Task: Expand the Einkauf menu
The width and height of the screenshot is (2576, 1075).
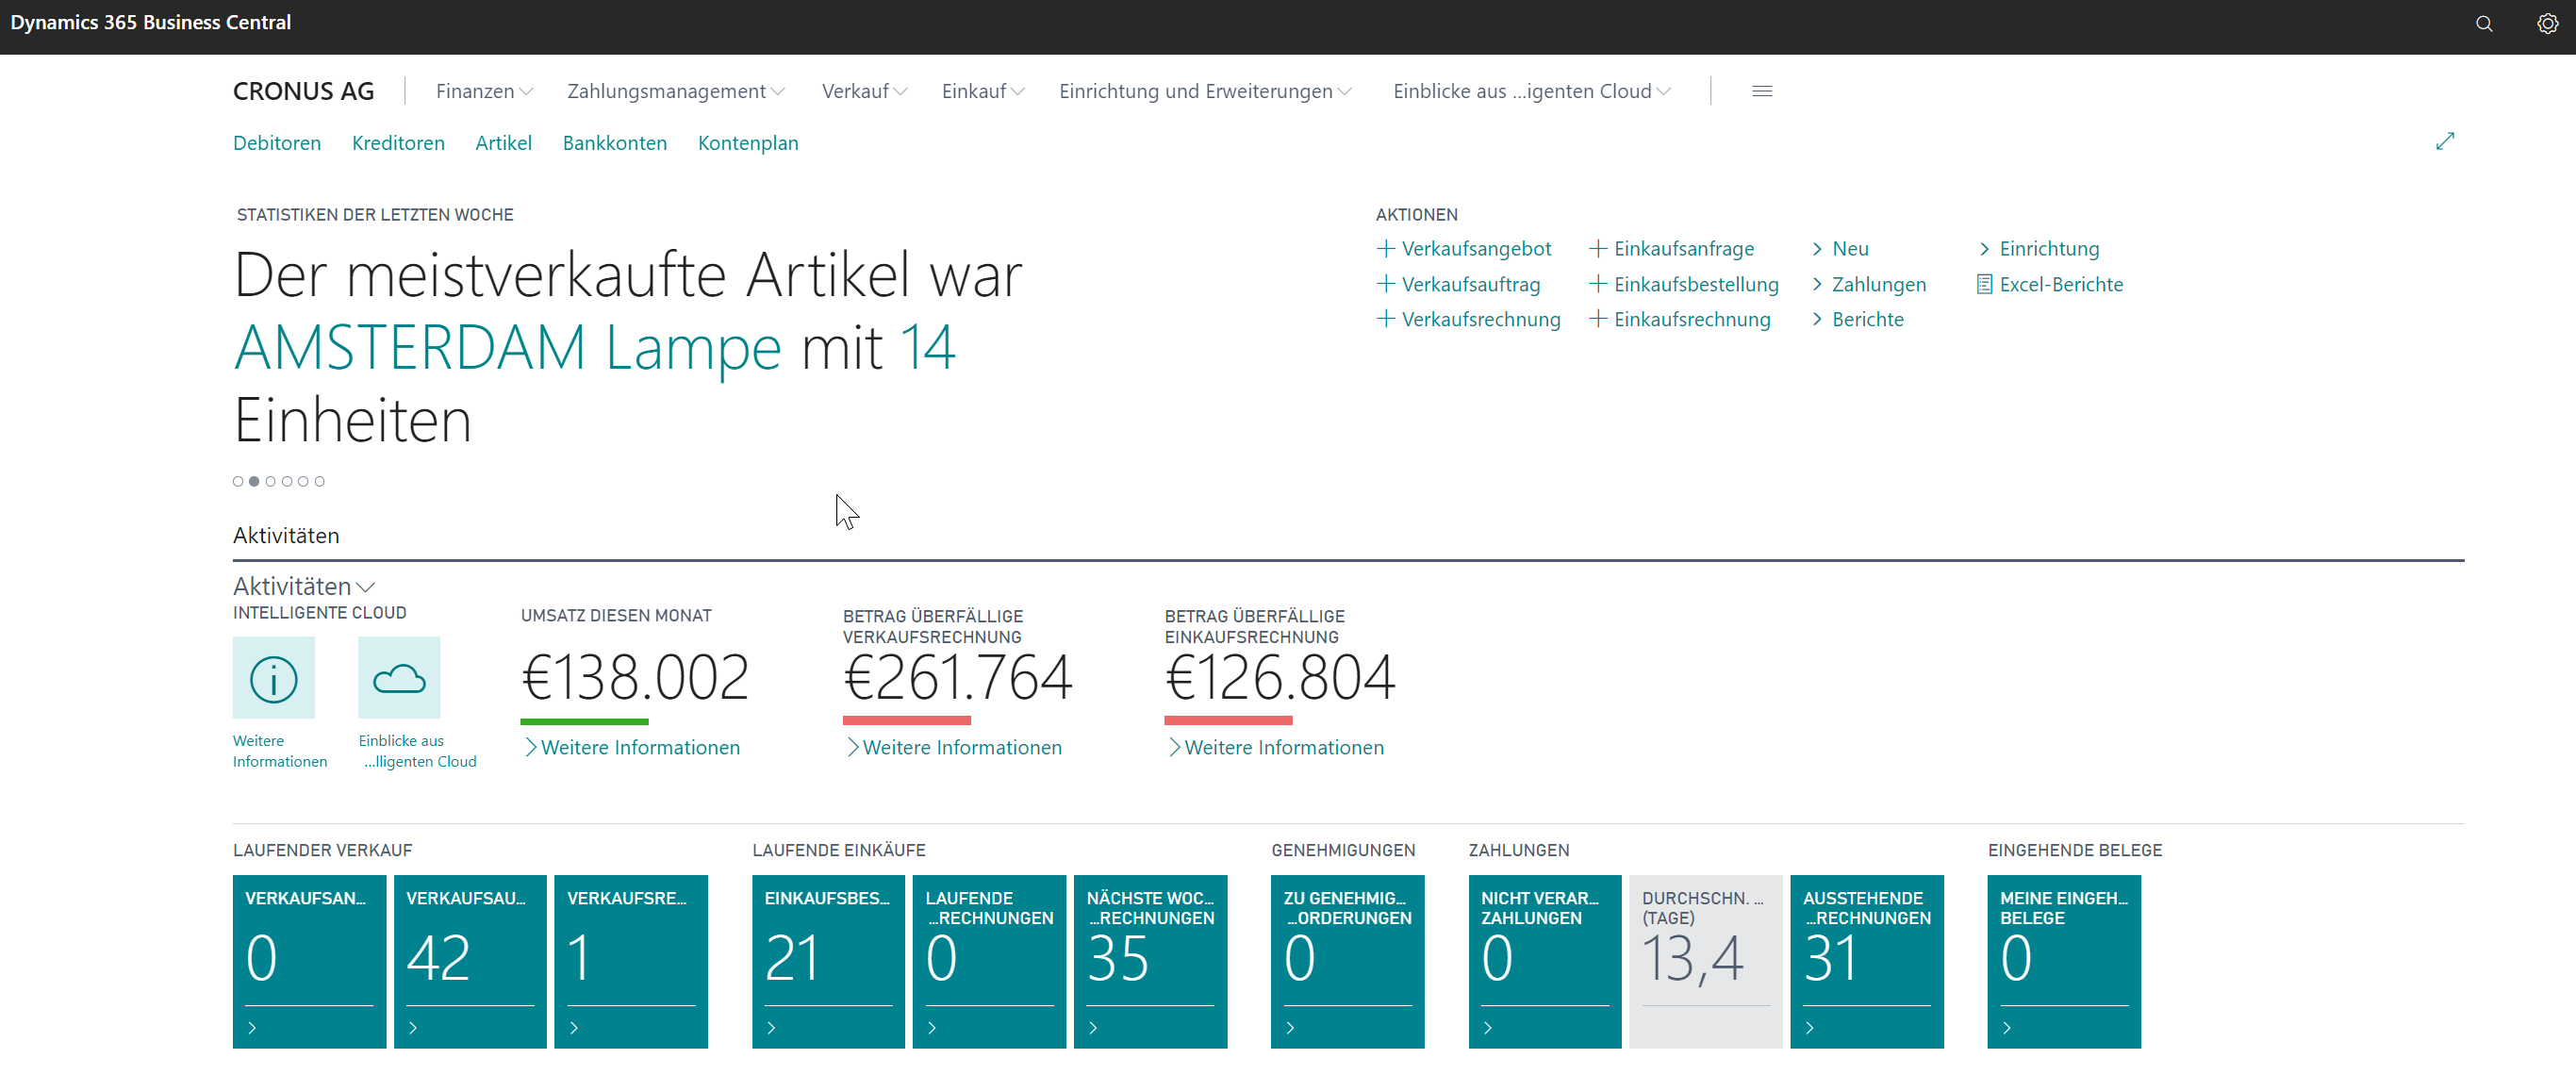Action: click(x=983, y=91)
